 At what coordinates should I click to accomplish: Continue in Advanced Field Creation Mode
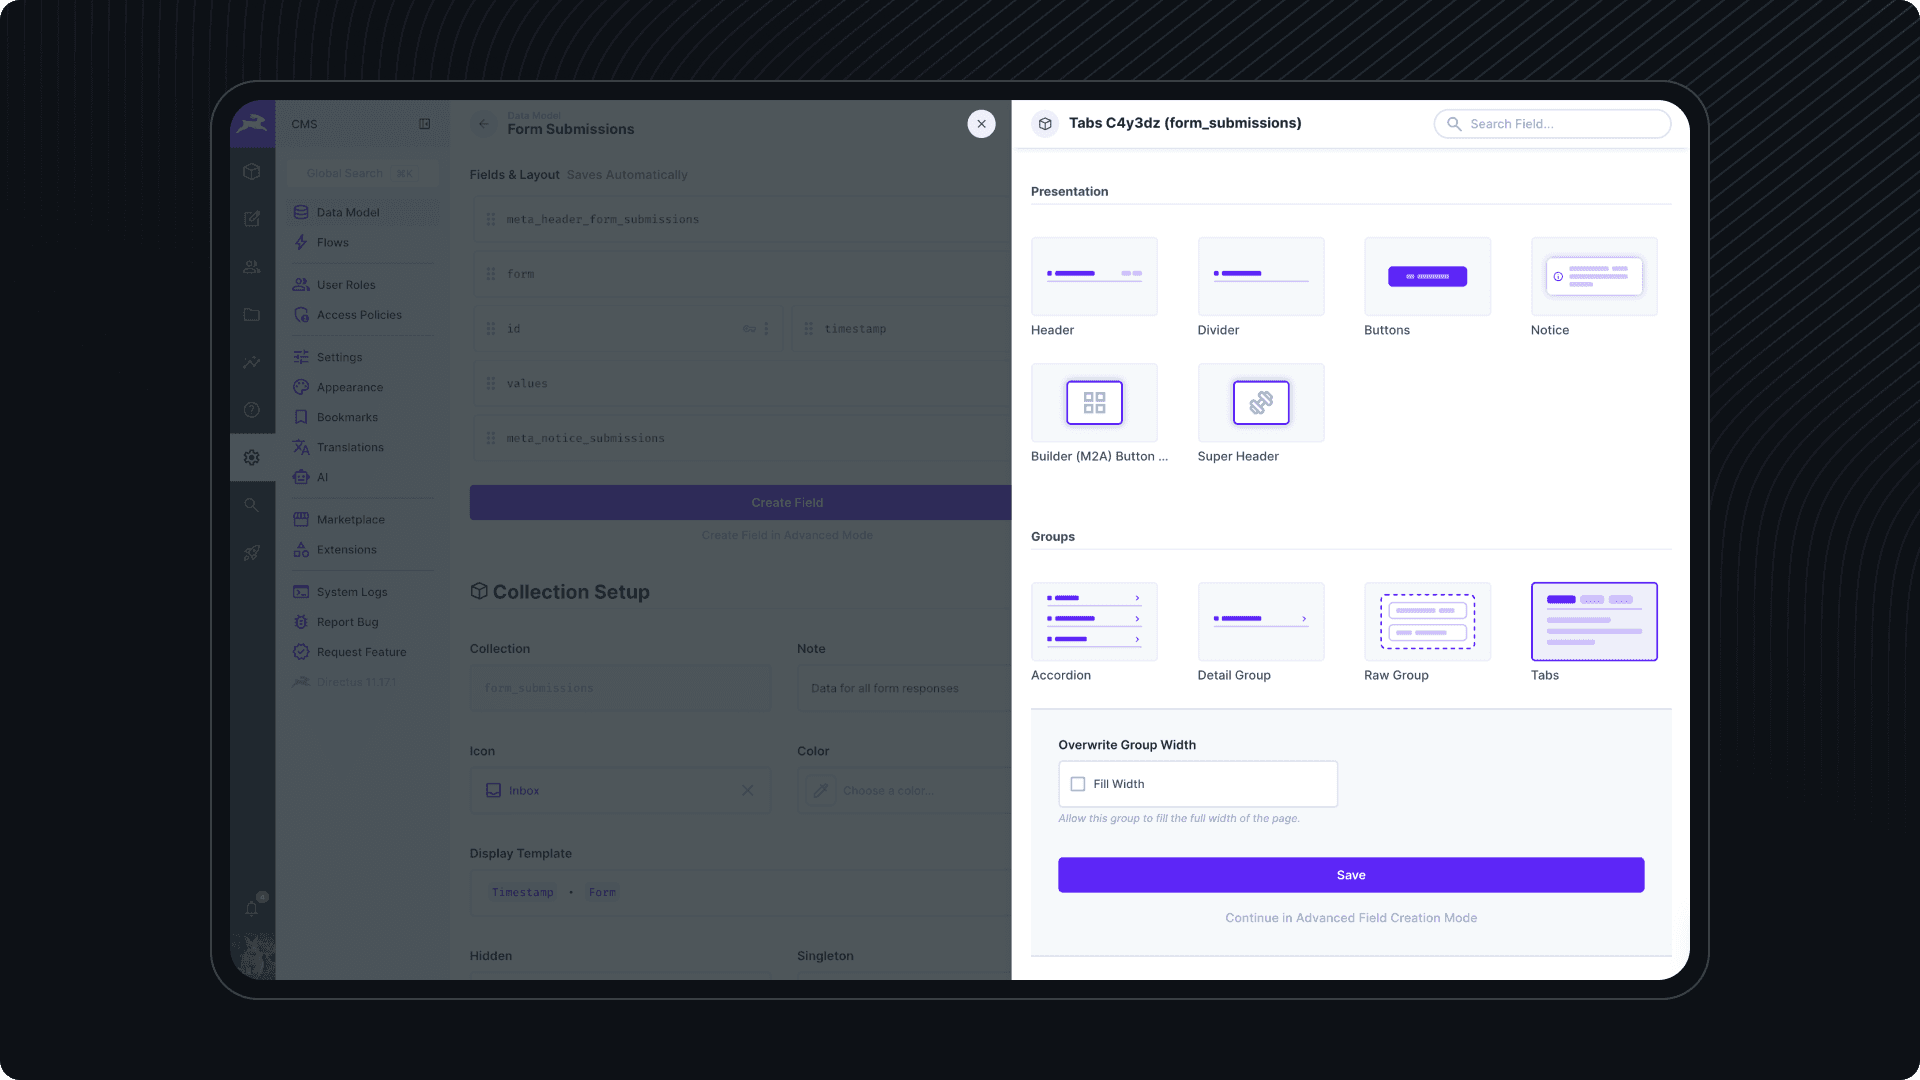pyautogui.click(x=1351, y=918)
